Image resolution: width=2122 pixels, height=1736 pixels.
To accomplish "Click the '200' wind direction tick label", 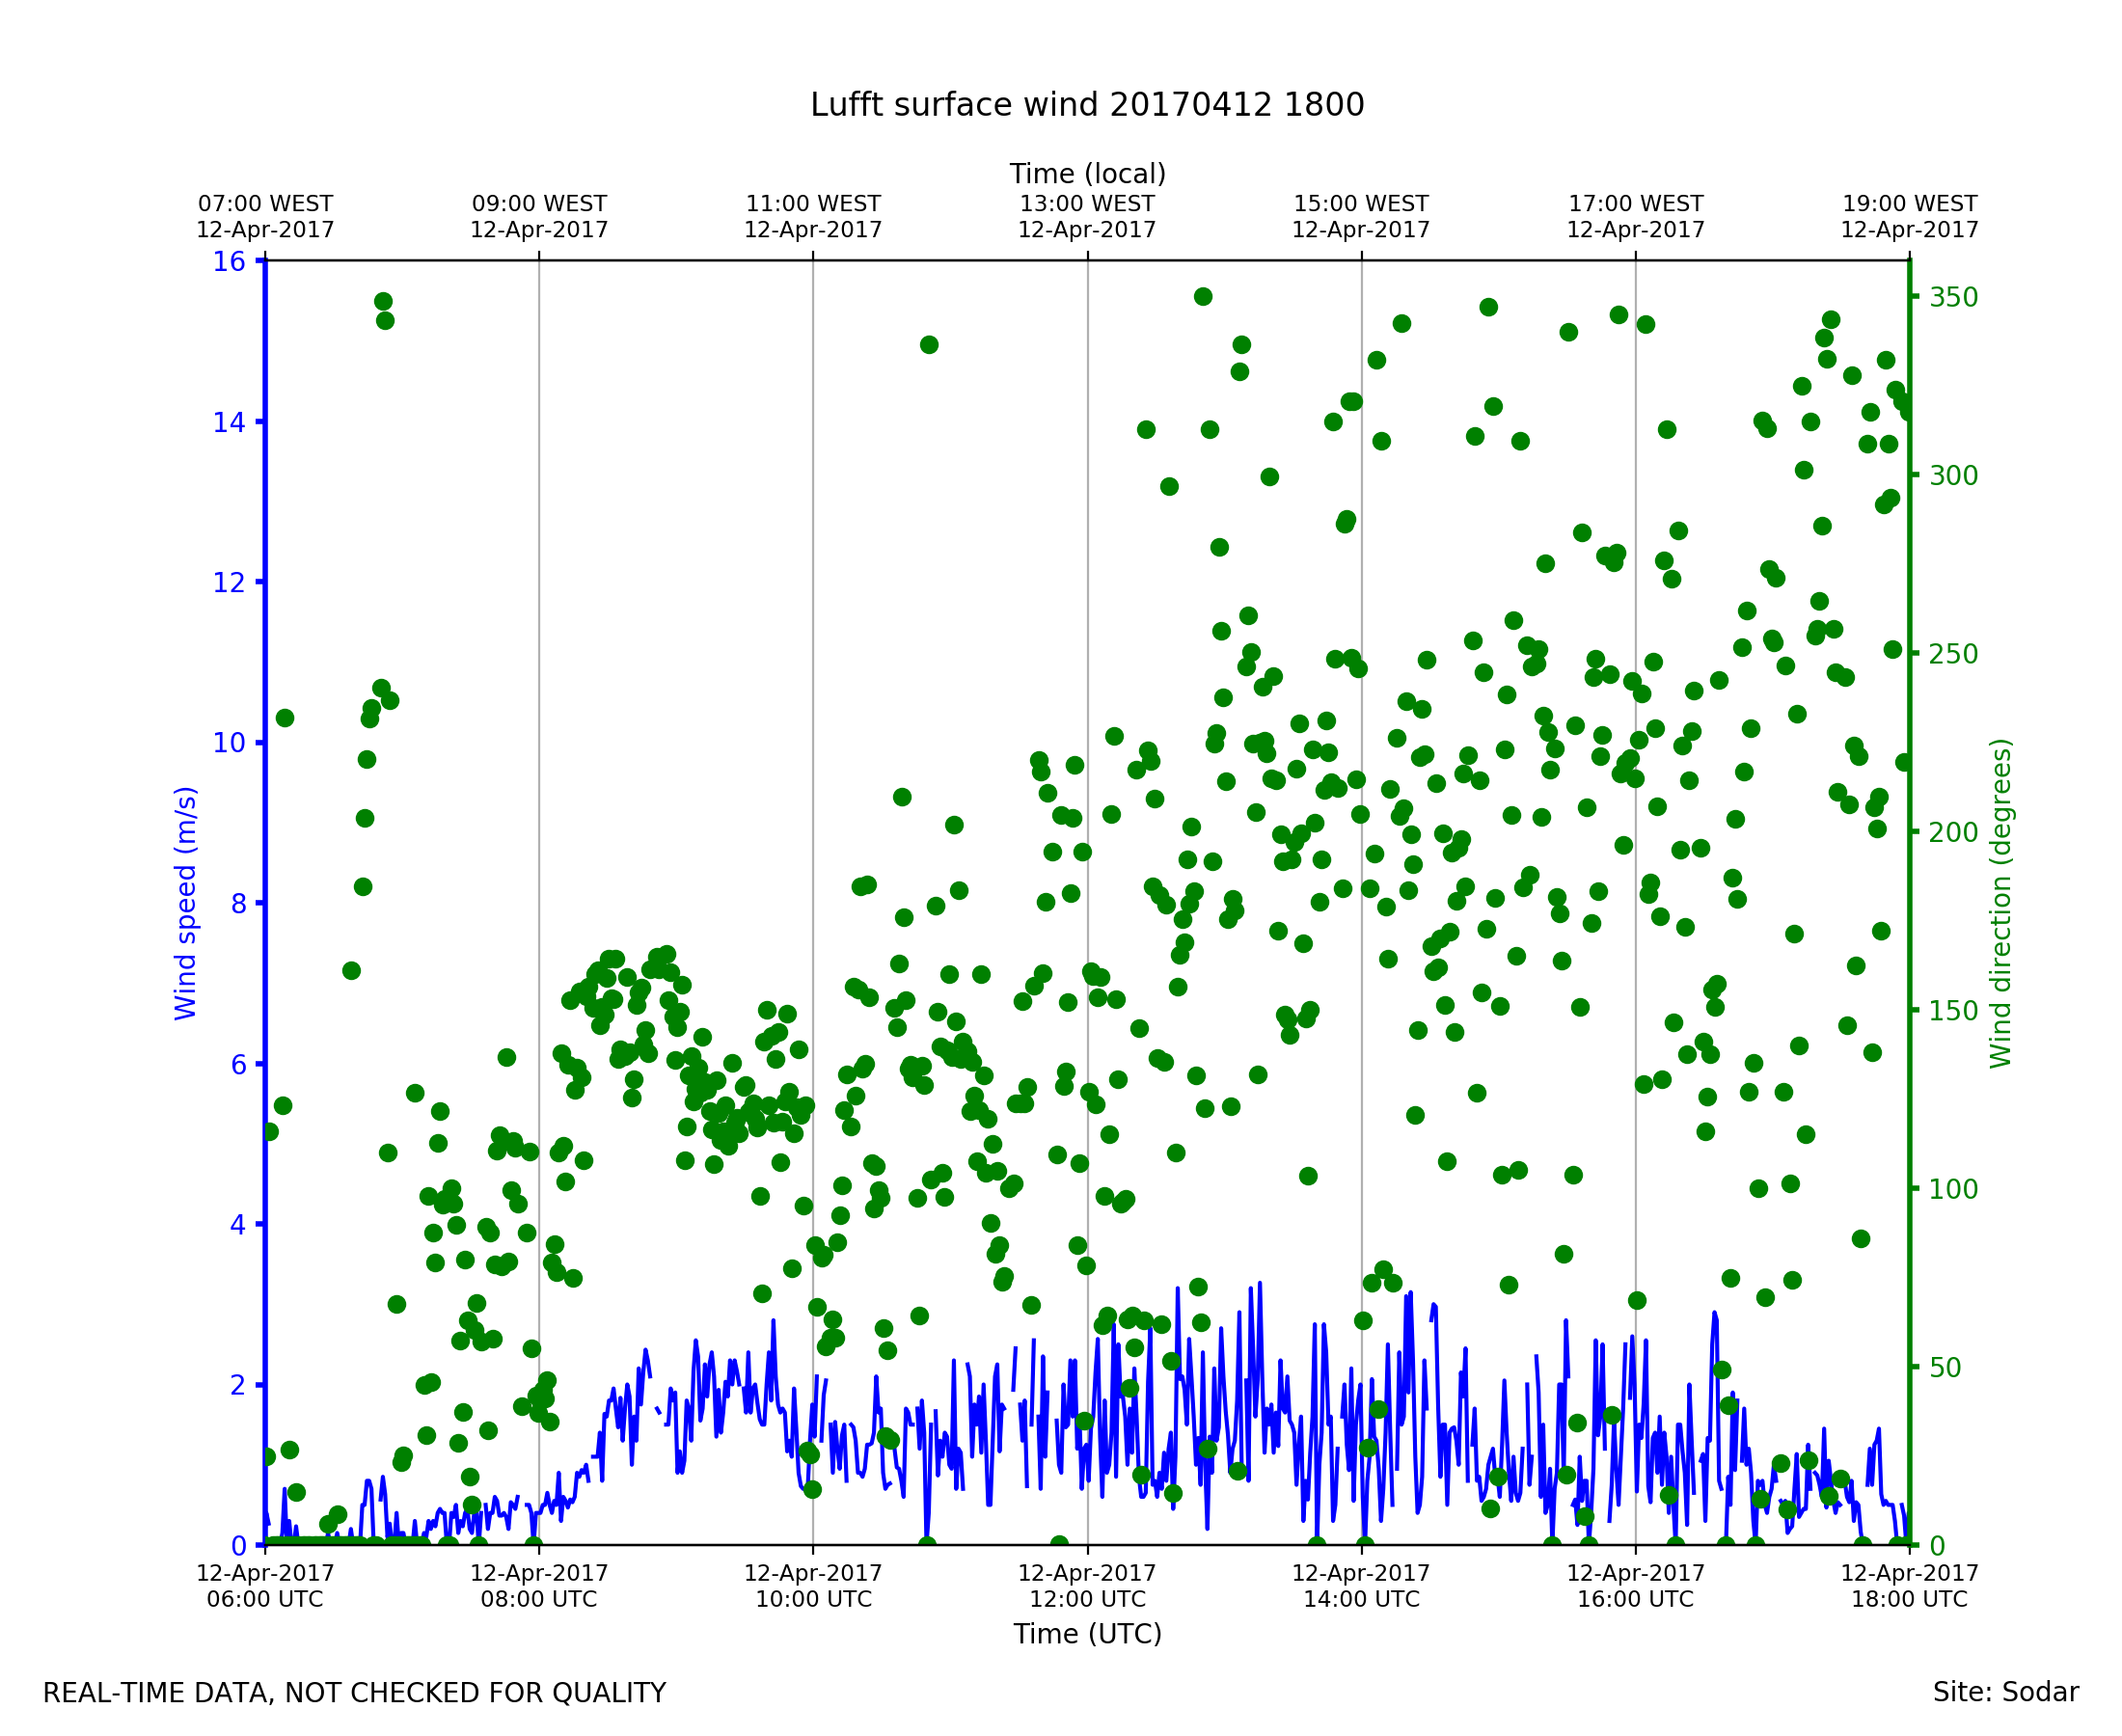I will click(x=1953, y=832).
